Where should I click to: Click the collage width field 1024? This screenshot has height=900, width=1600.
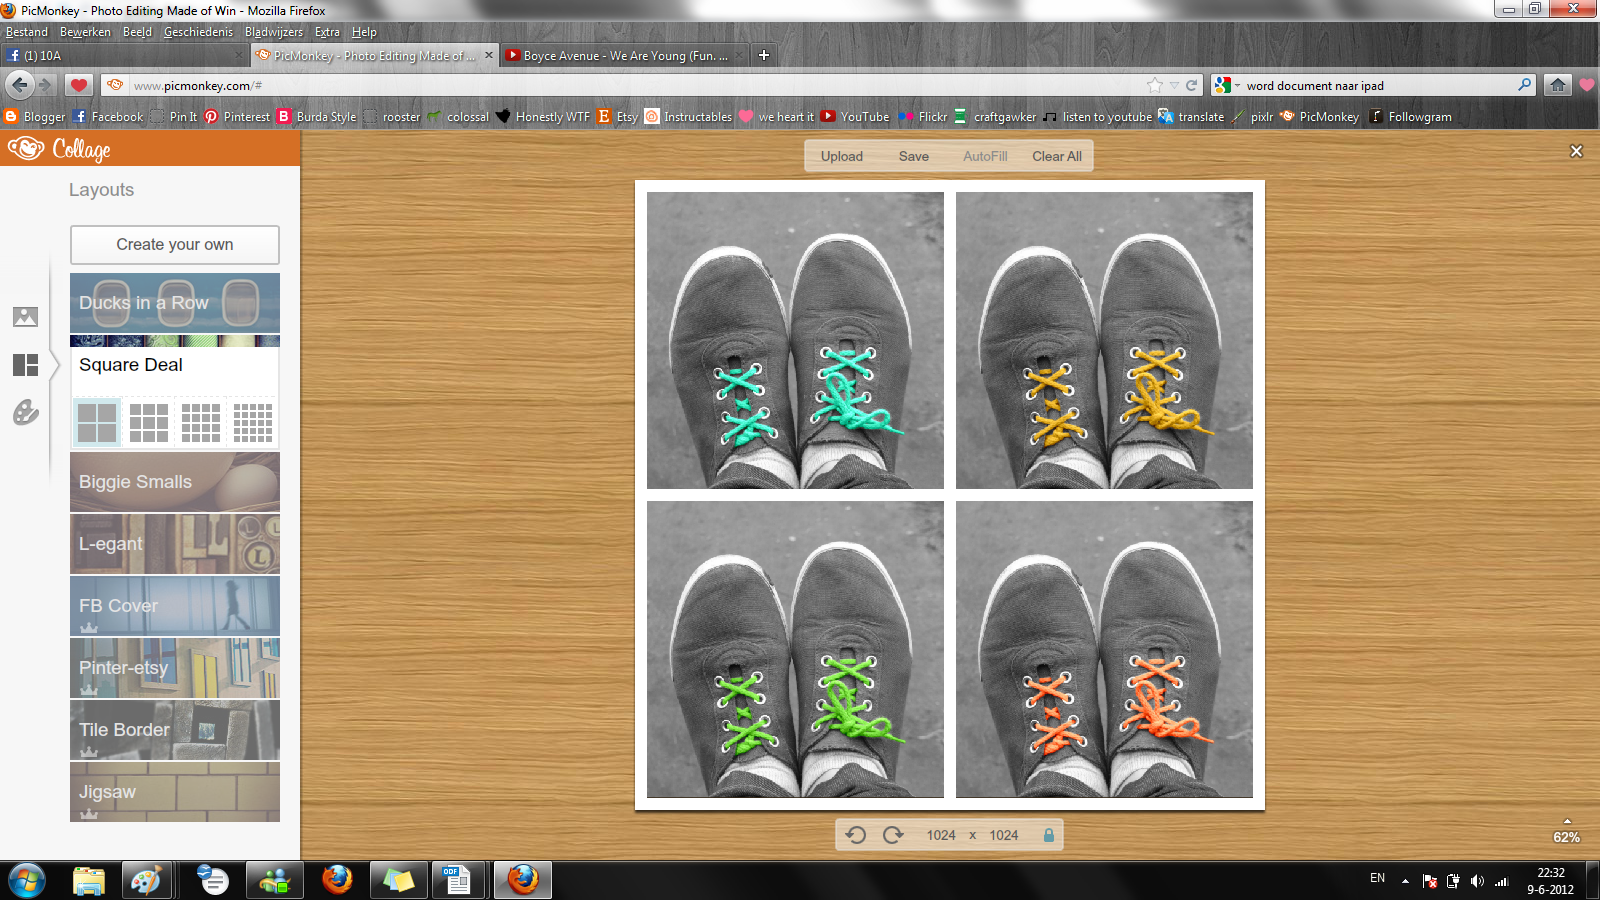click(x=941, y=835)
